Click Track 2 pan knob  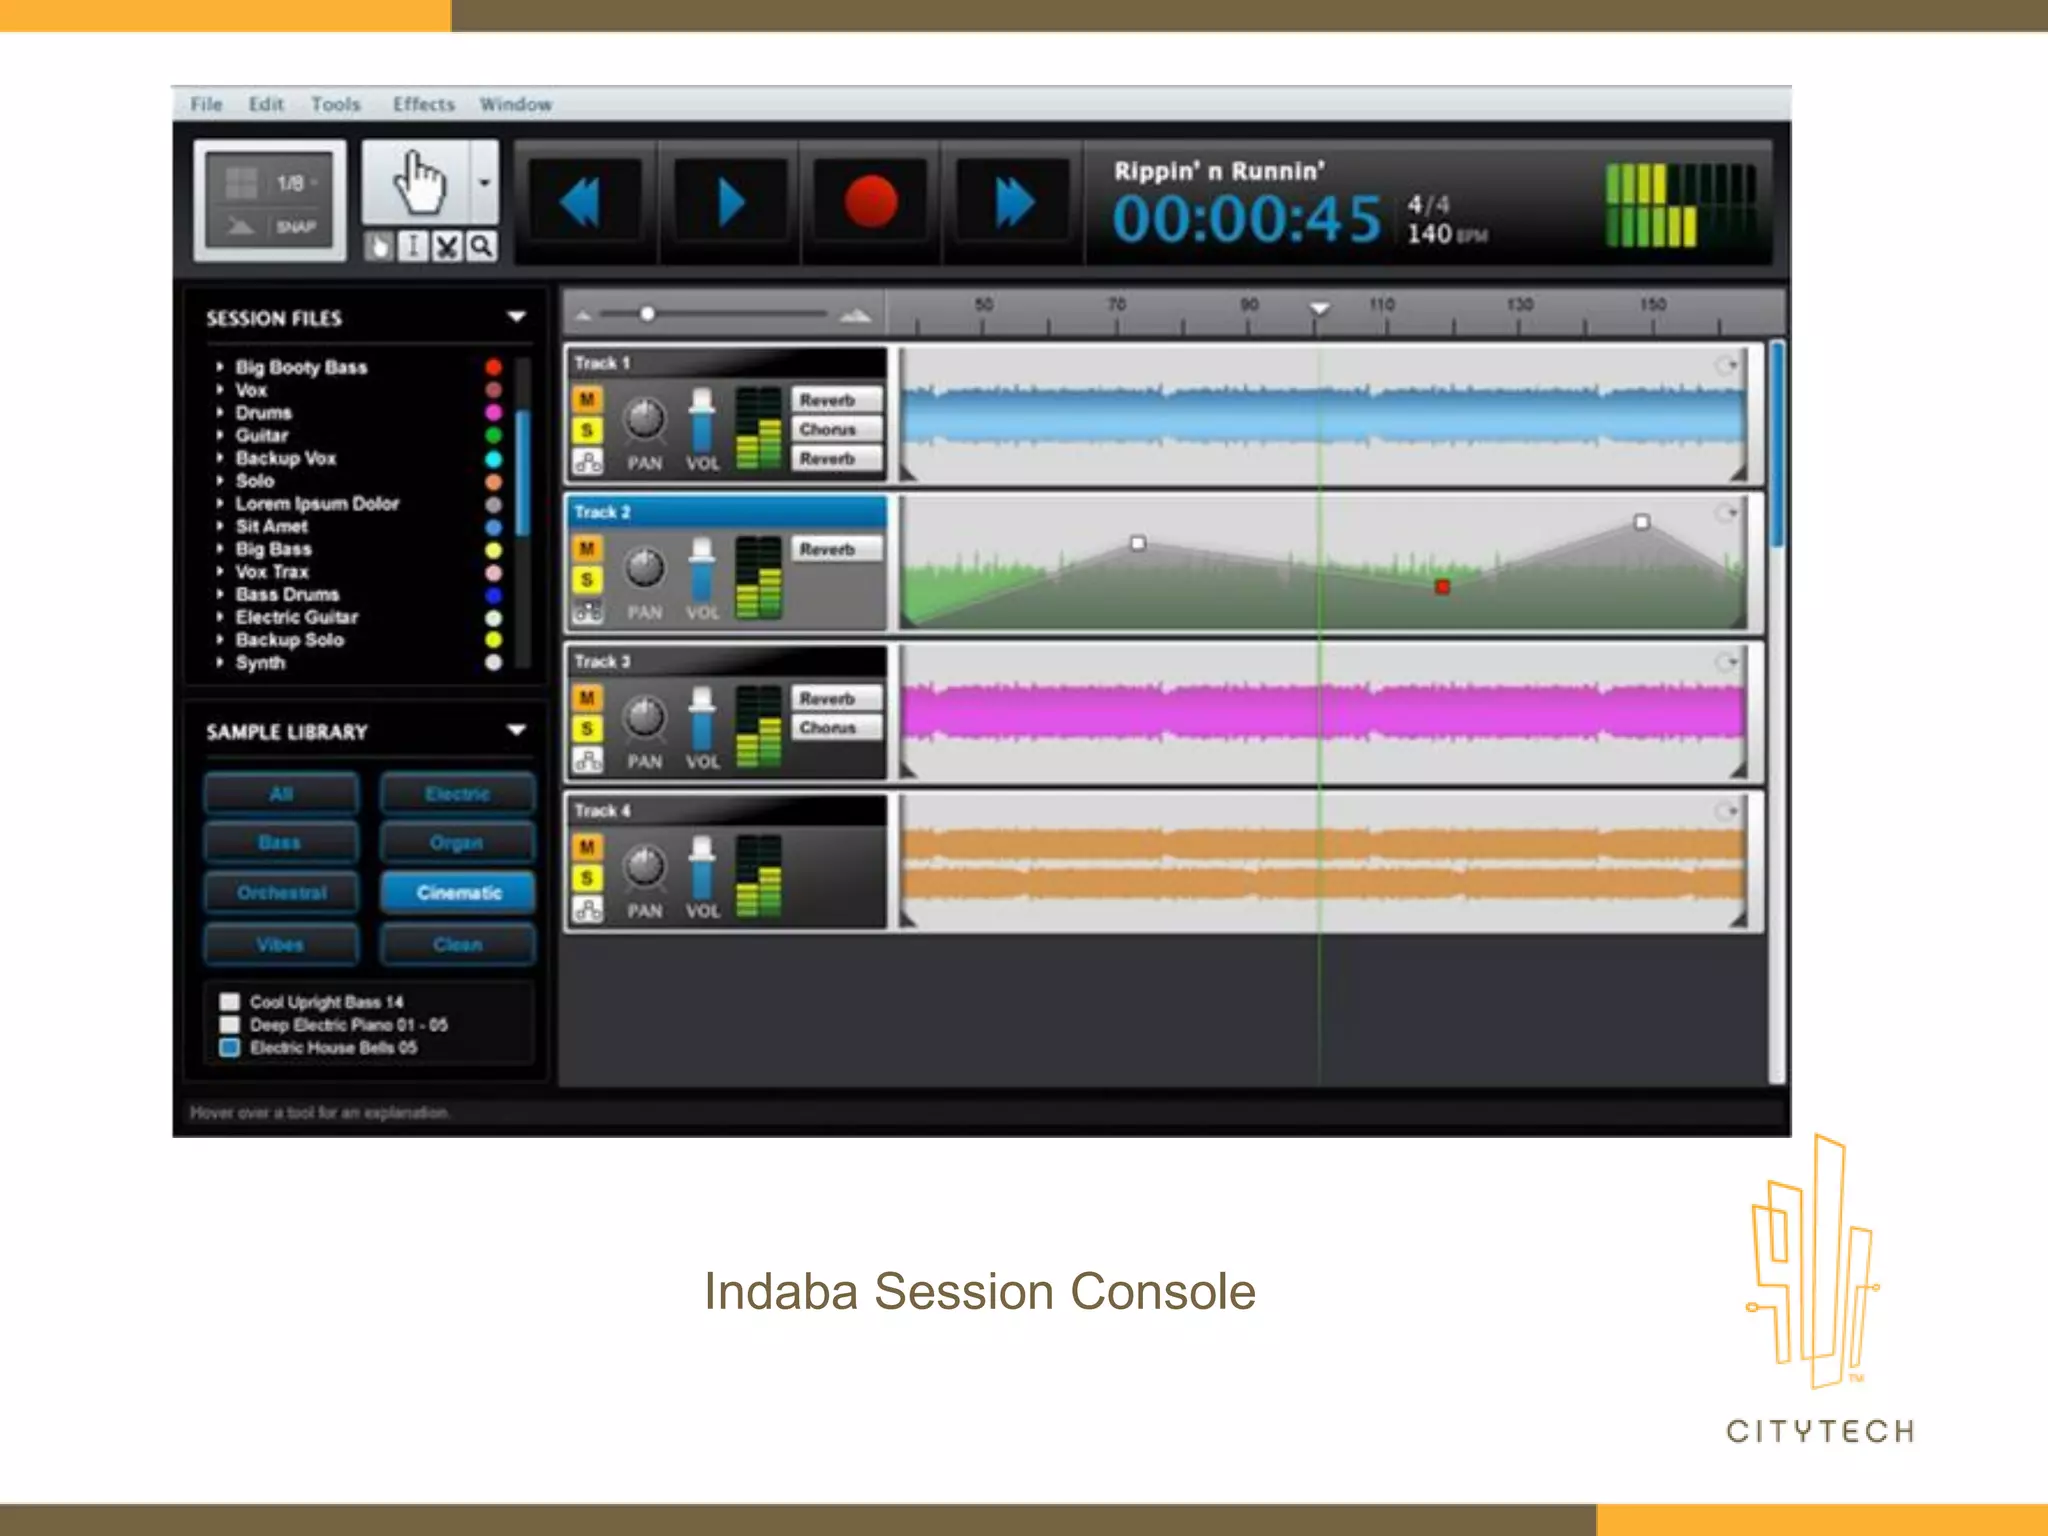645,568
